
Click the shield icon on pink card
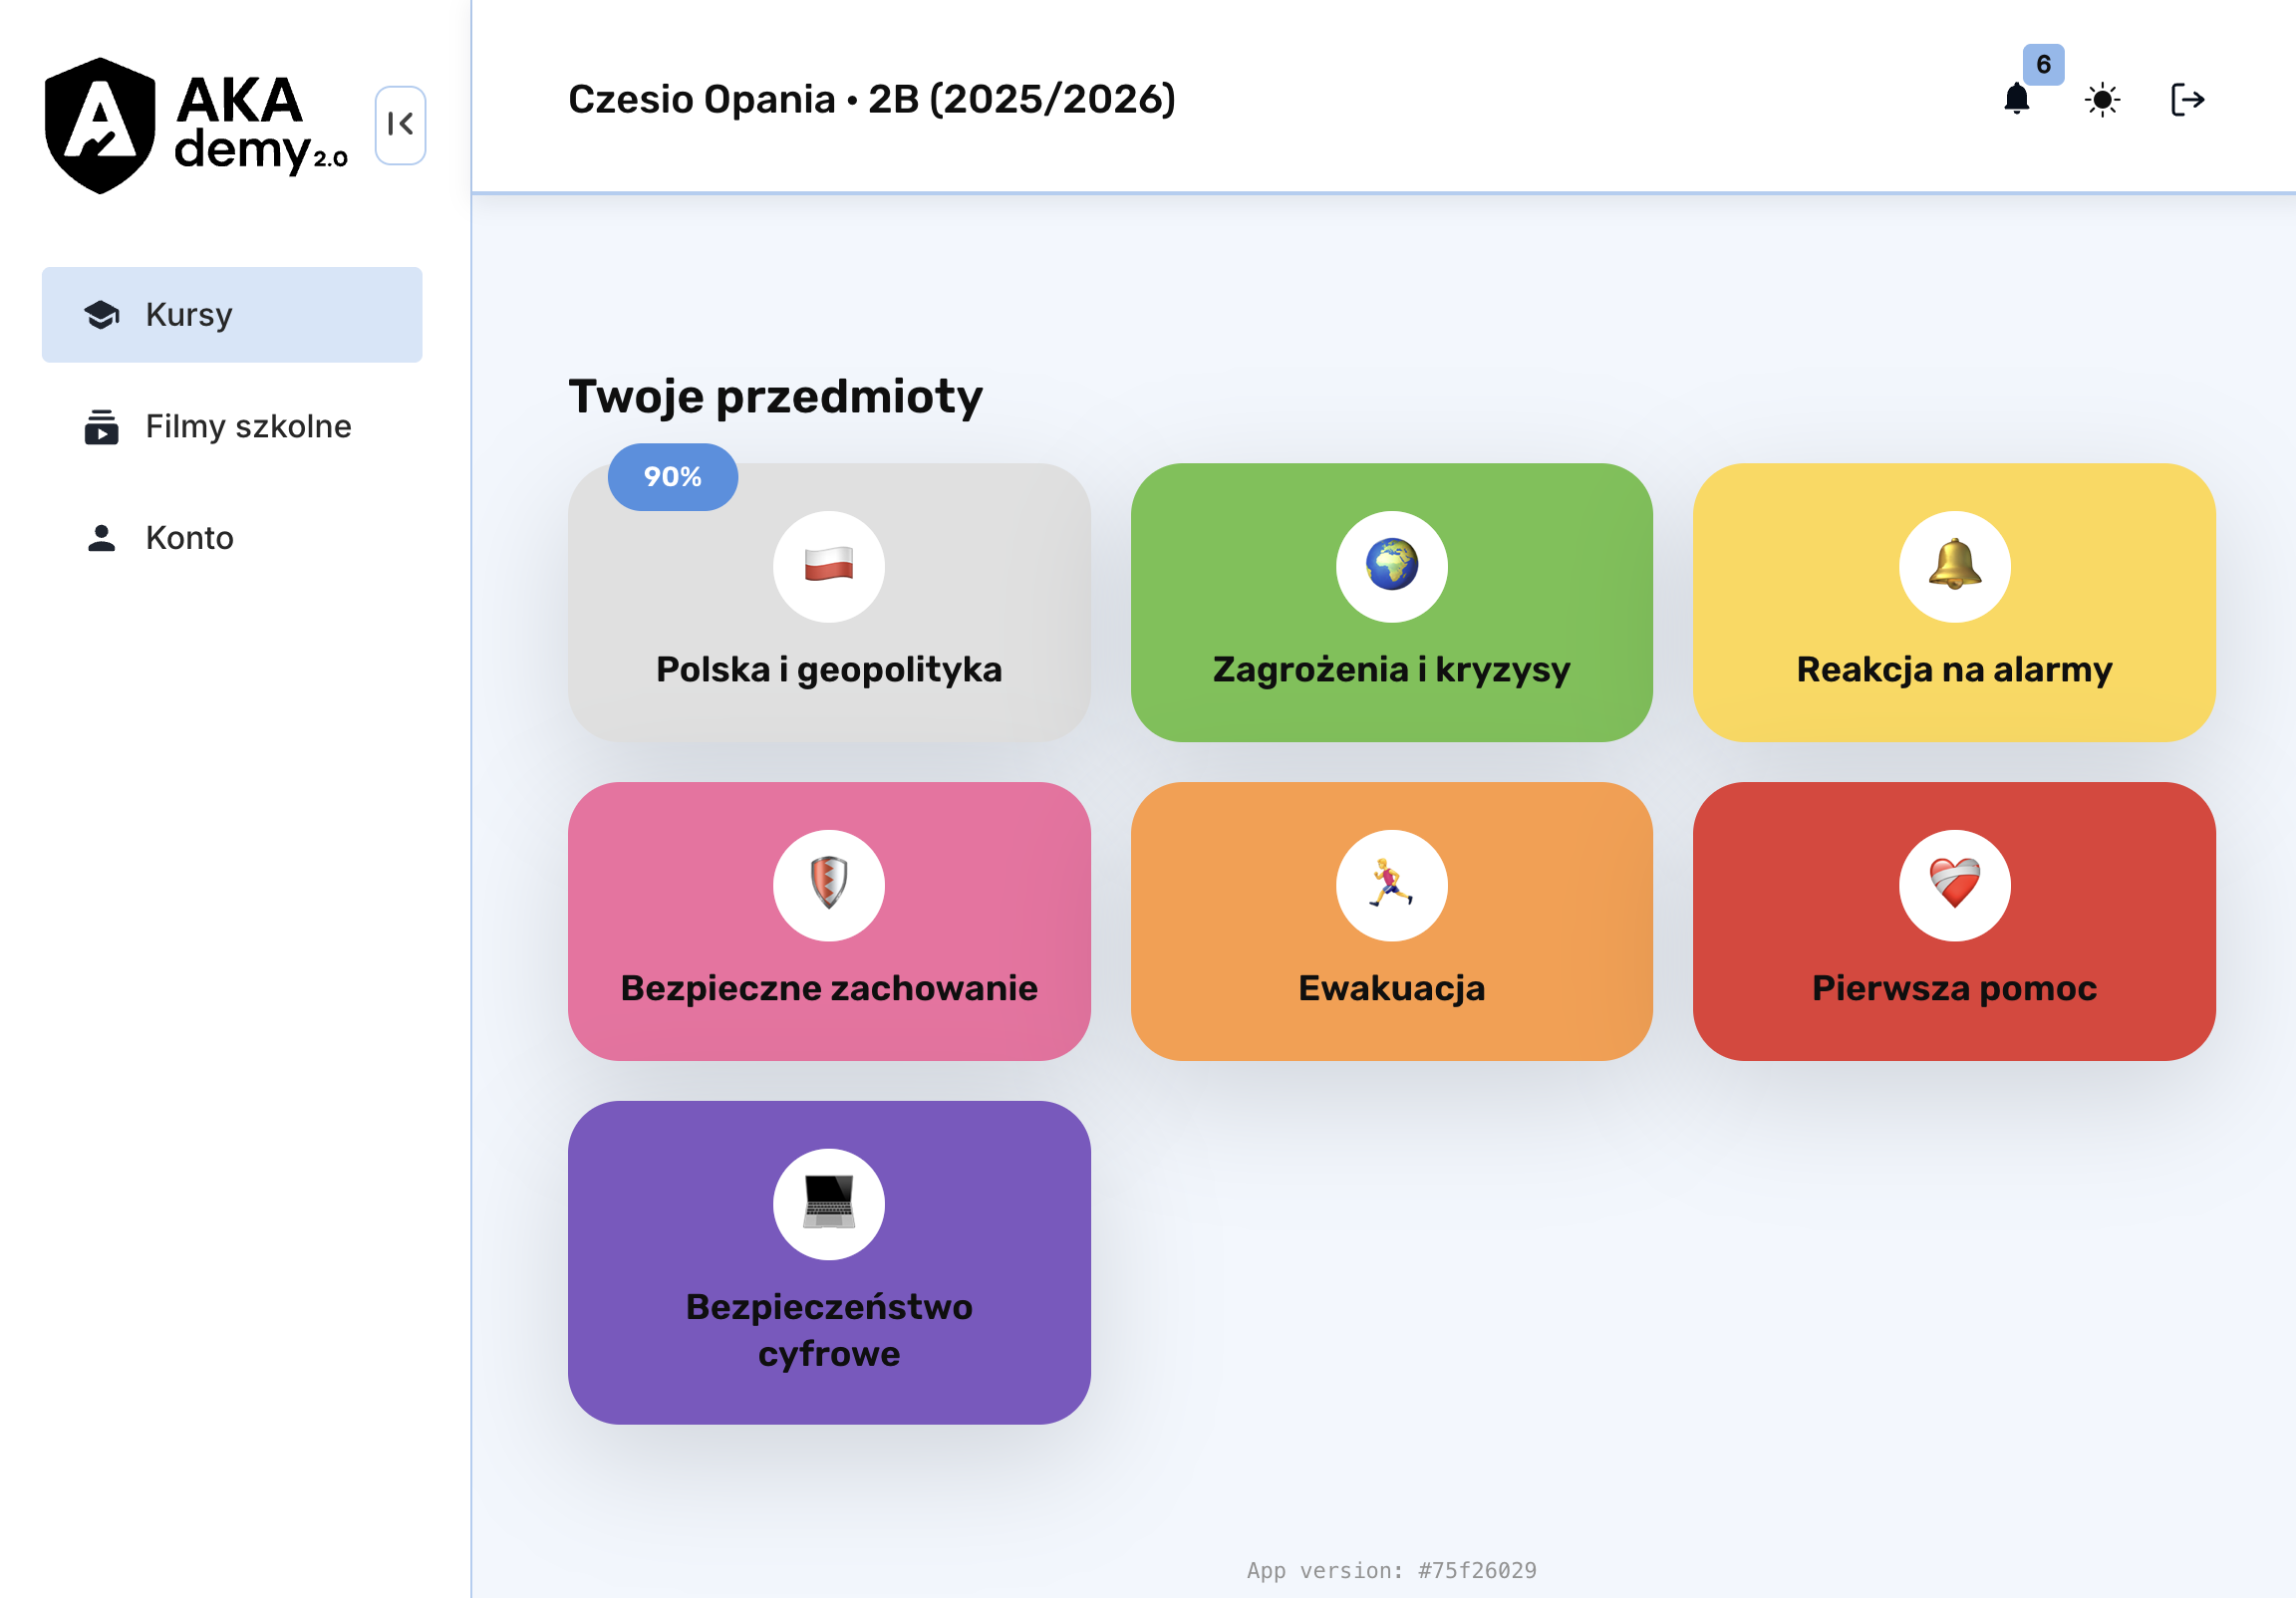(x=828, y=885)
